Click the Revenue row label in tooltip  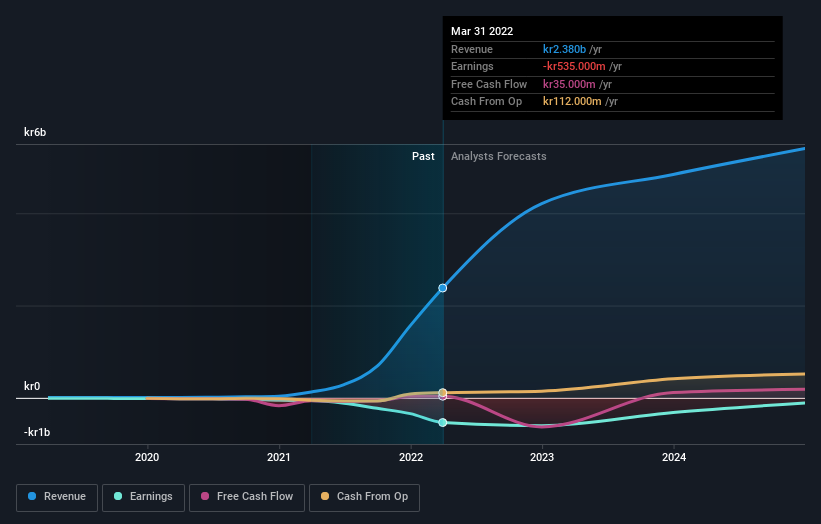click(x=472, y=49)
